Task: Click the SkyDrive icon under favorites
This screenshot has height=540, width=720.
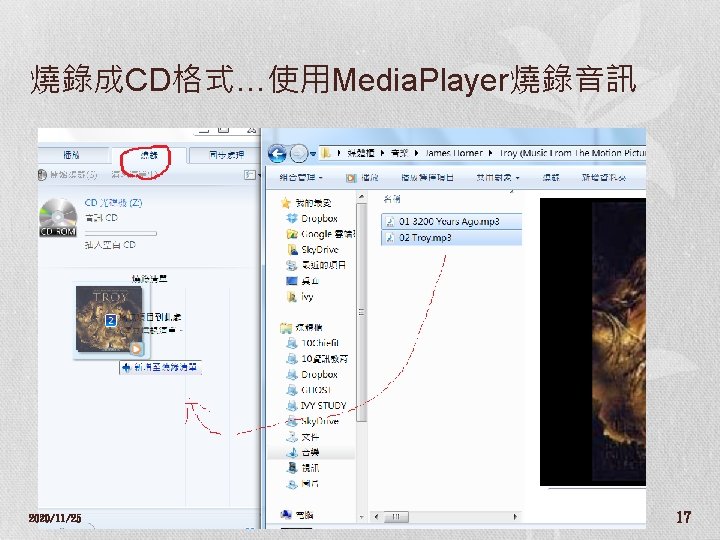Action: coord(292,250)
